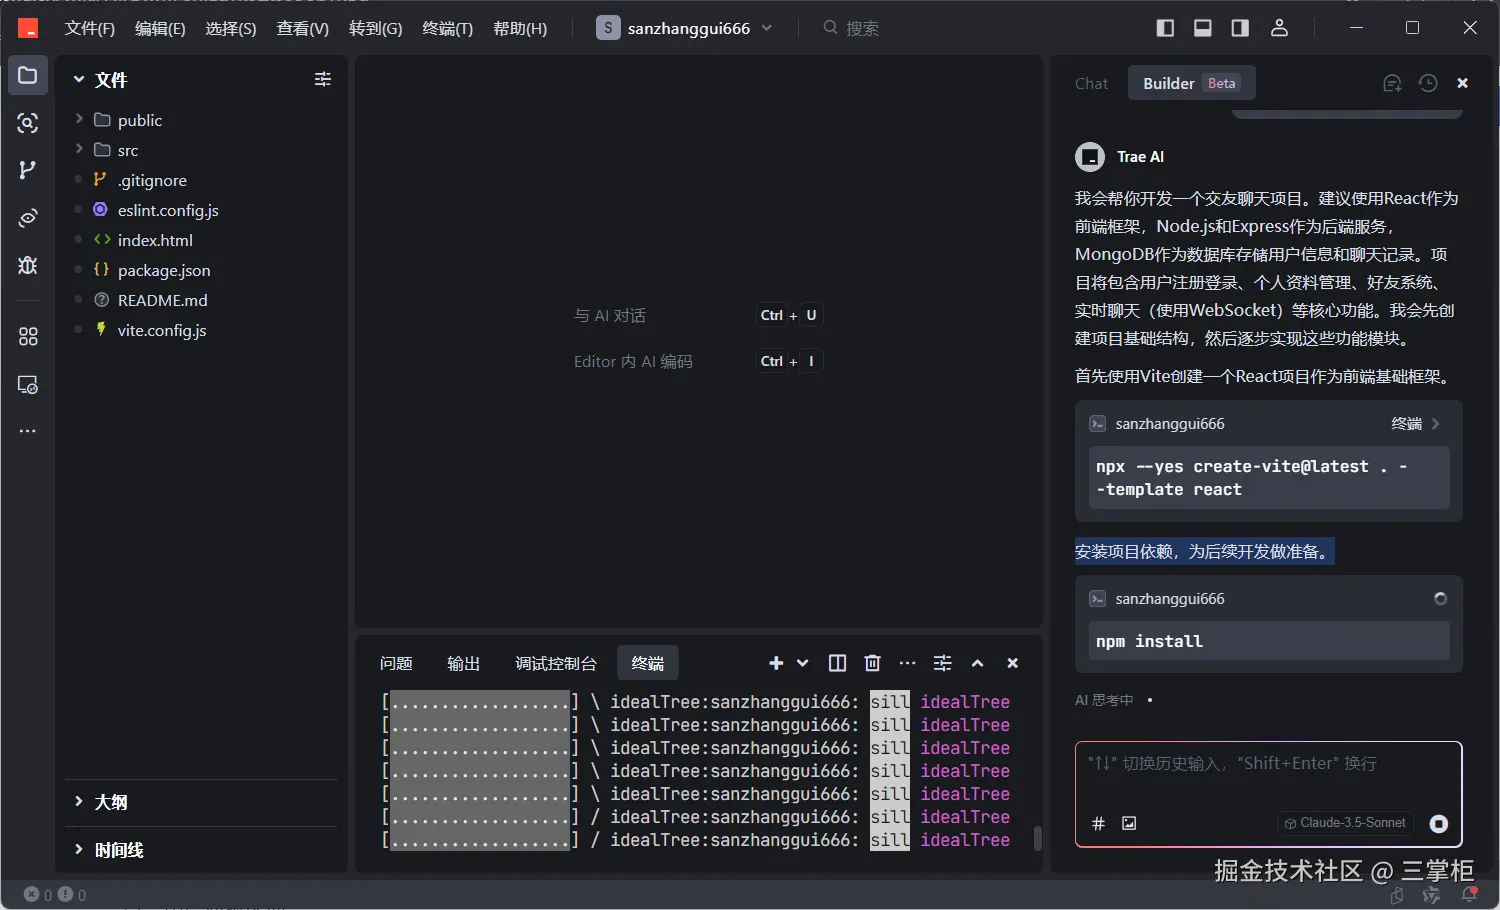This screenshot has height=910, width=1500.
Task: Open package.json file
Action: [x=164, y=270]
